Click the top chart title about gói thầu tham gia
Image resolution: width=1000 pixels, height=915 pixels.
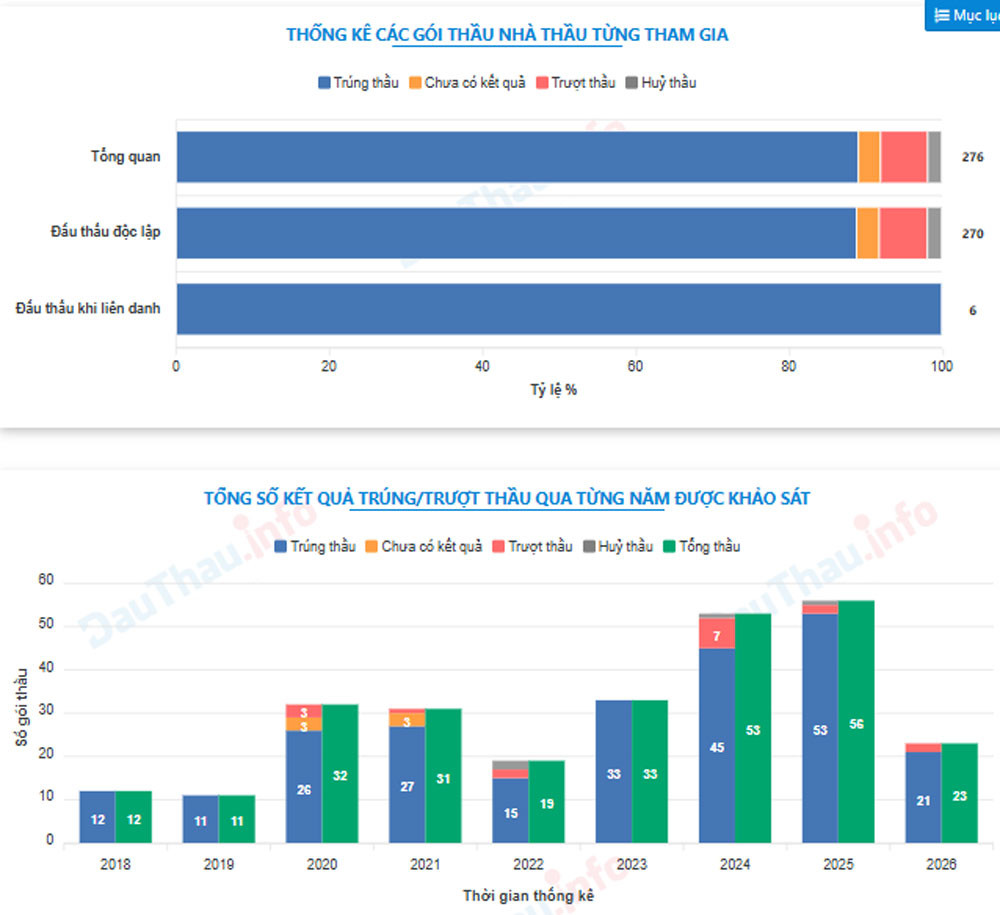(507, 34)
